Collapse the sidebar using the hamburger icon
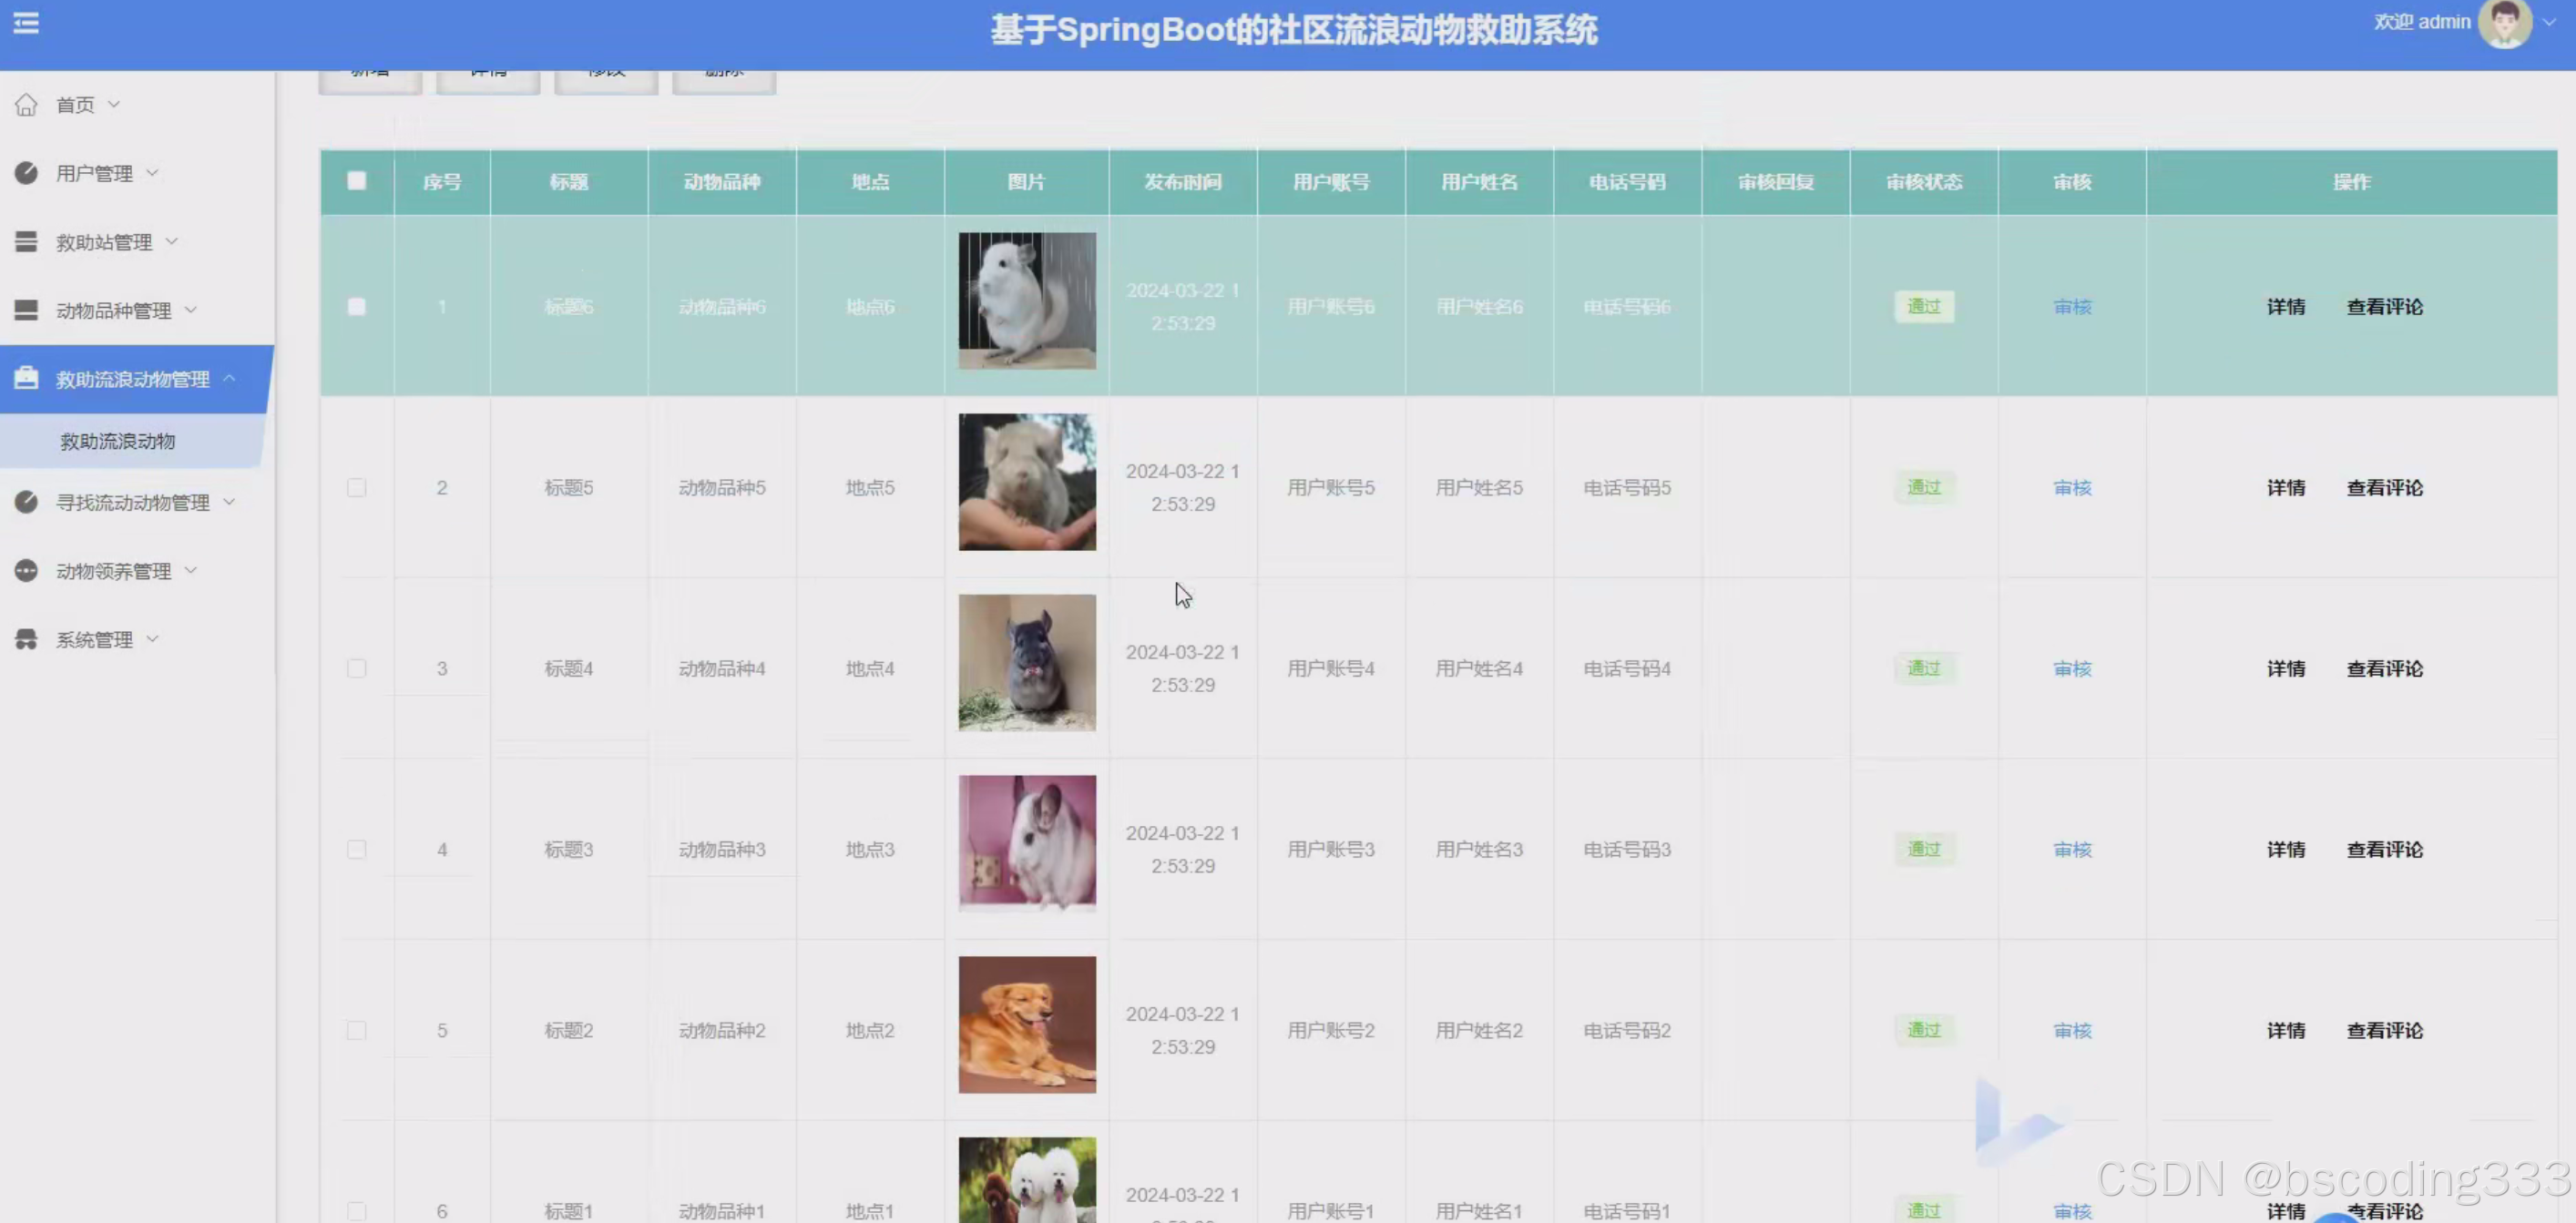Viewport: 2576px width, 1223px height. tap(25, 22)
